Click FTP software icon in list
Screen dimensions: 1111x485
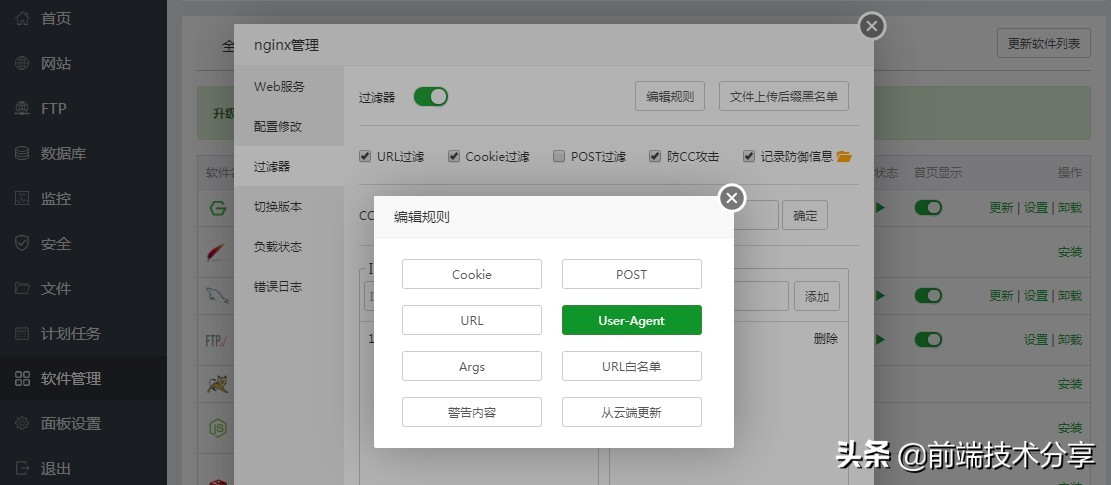coord(215,341)
